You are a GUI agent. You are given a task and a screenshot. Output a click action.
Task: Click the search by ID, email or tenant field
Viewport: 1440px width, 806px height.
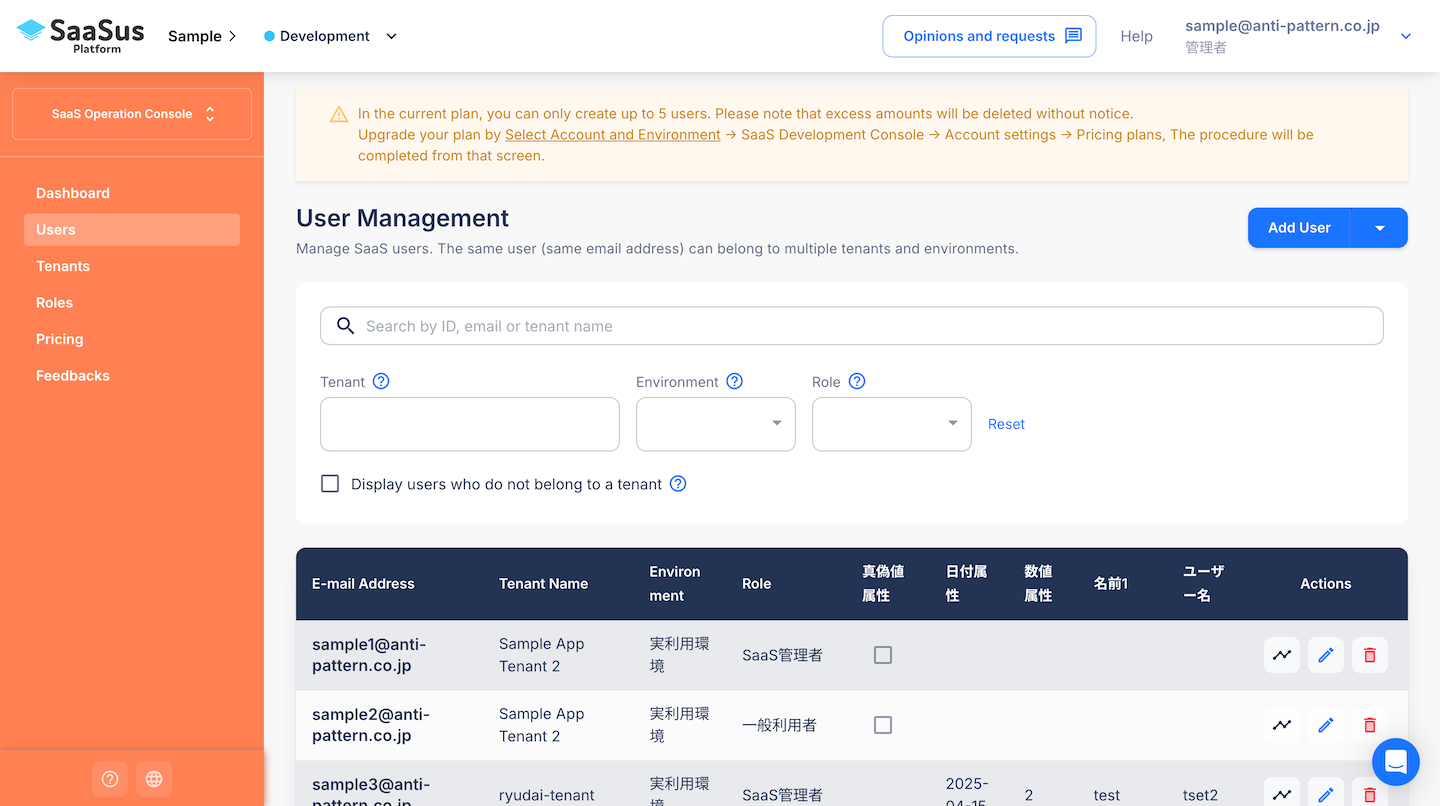852,326
